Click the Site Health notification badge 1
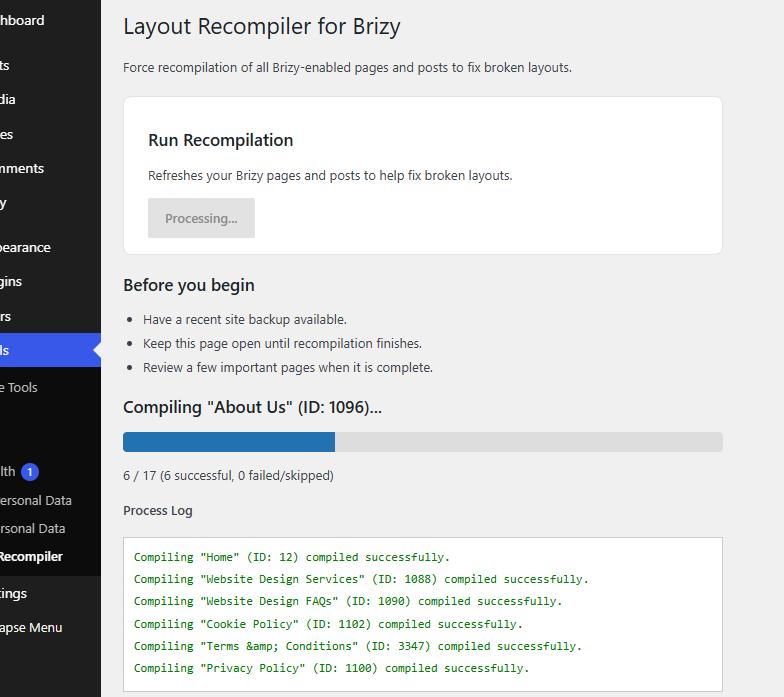The width and height of the screenshot is (784, 697). [x=30, y=472]
